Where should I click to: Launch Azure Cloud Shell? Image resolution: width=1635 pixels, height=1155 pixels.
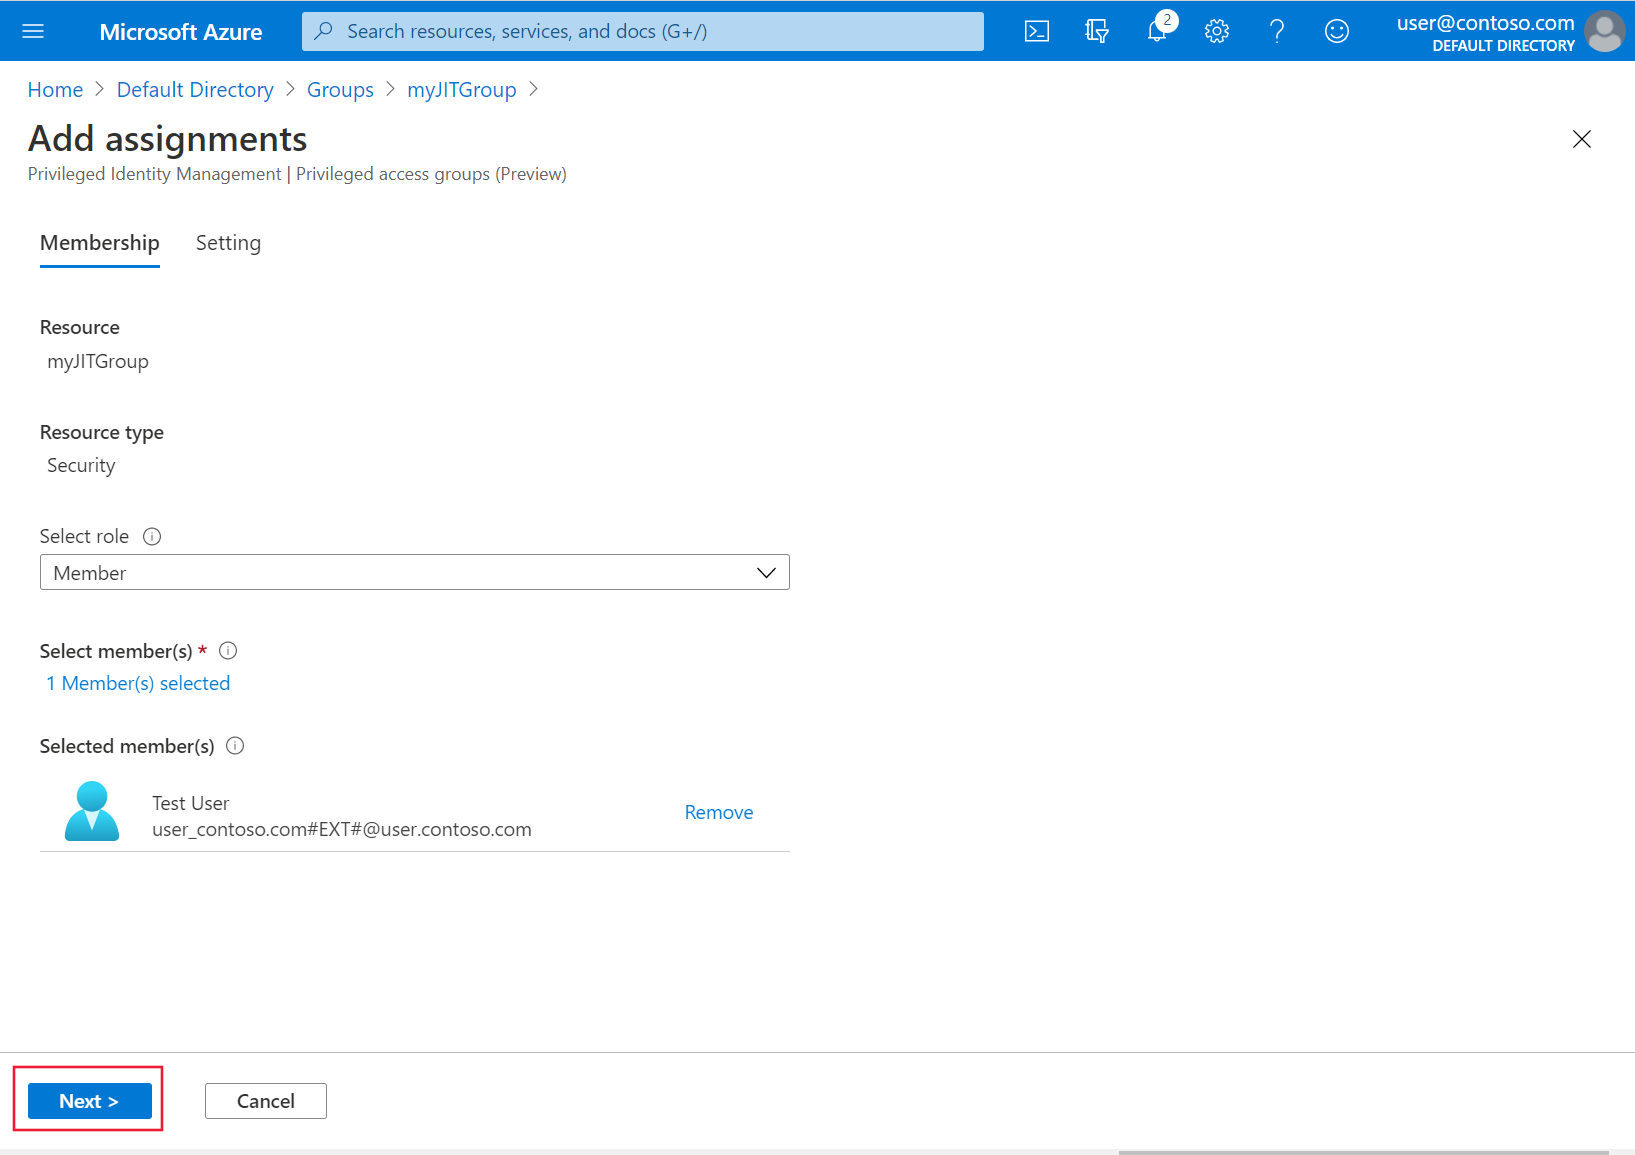[x=1037, y=31]
